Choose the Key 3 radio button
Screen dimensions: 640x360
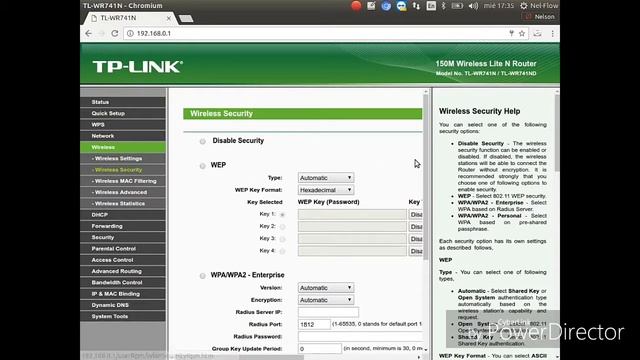point(282,239)
